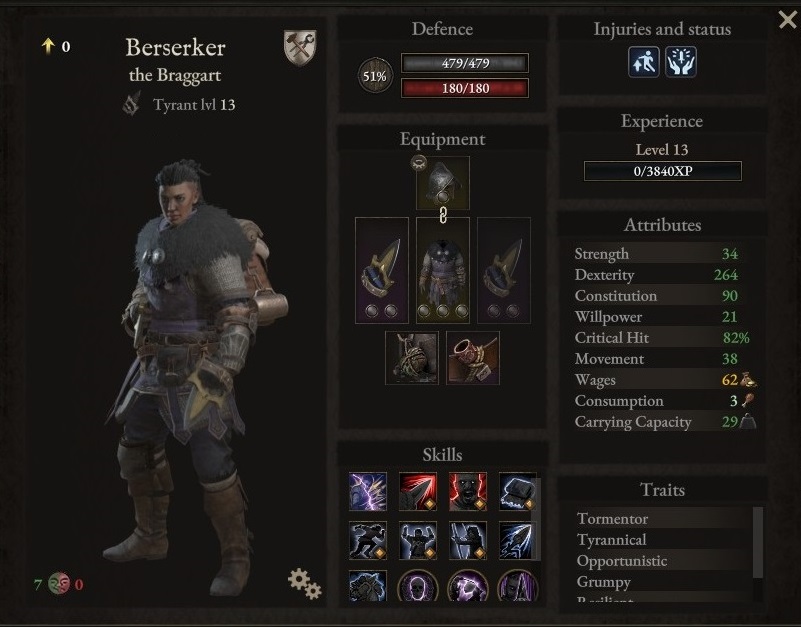Click the right-hand dagger weapon slot
Screen dimensions: 801x627
(504, 270)
